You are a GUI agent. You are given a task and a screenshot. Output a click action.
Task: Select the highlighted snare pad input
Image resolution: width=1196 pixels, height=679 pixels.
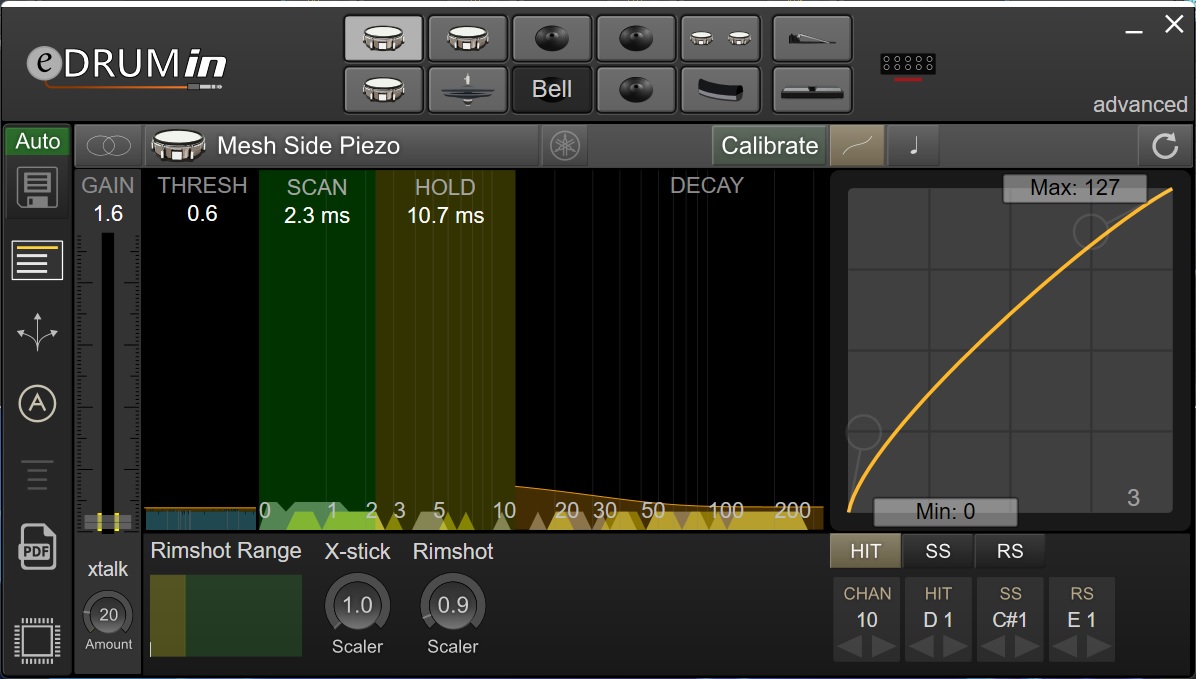(x=383, y=38)
